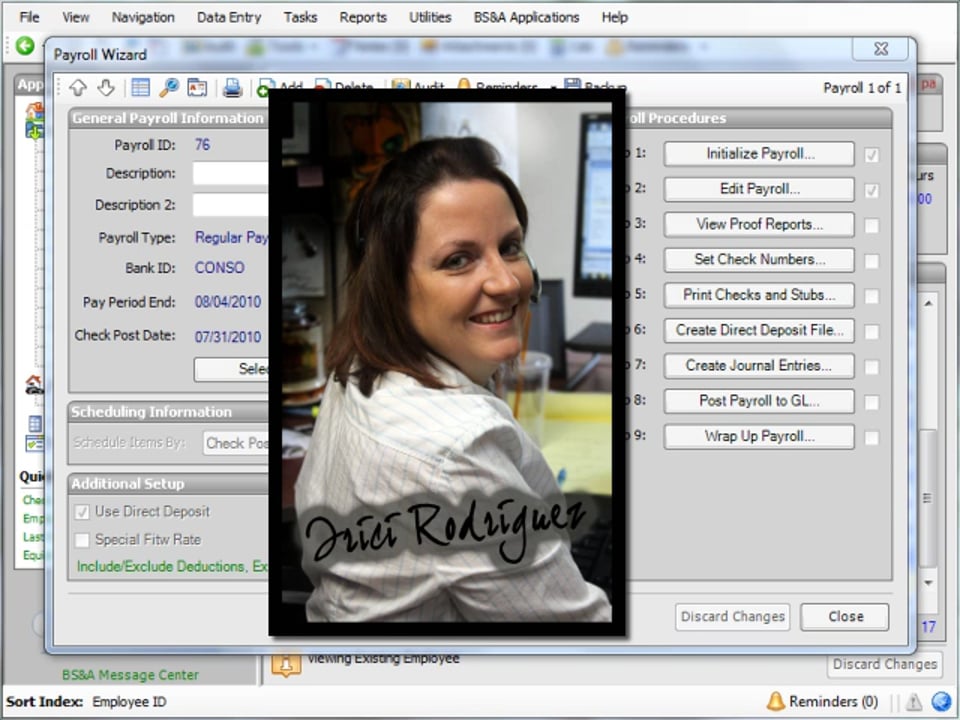The height and width of the screenshot is (720, 960).
Task: Click the previous record up arrow icon
Action: [78, 88]
